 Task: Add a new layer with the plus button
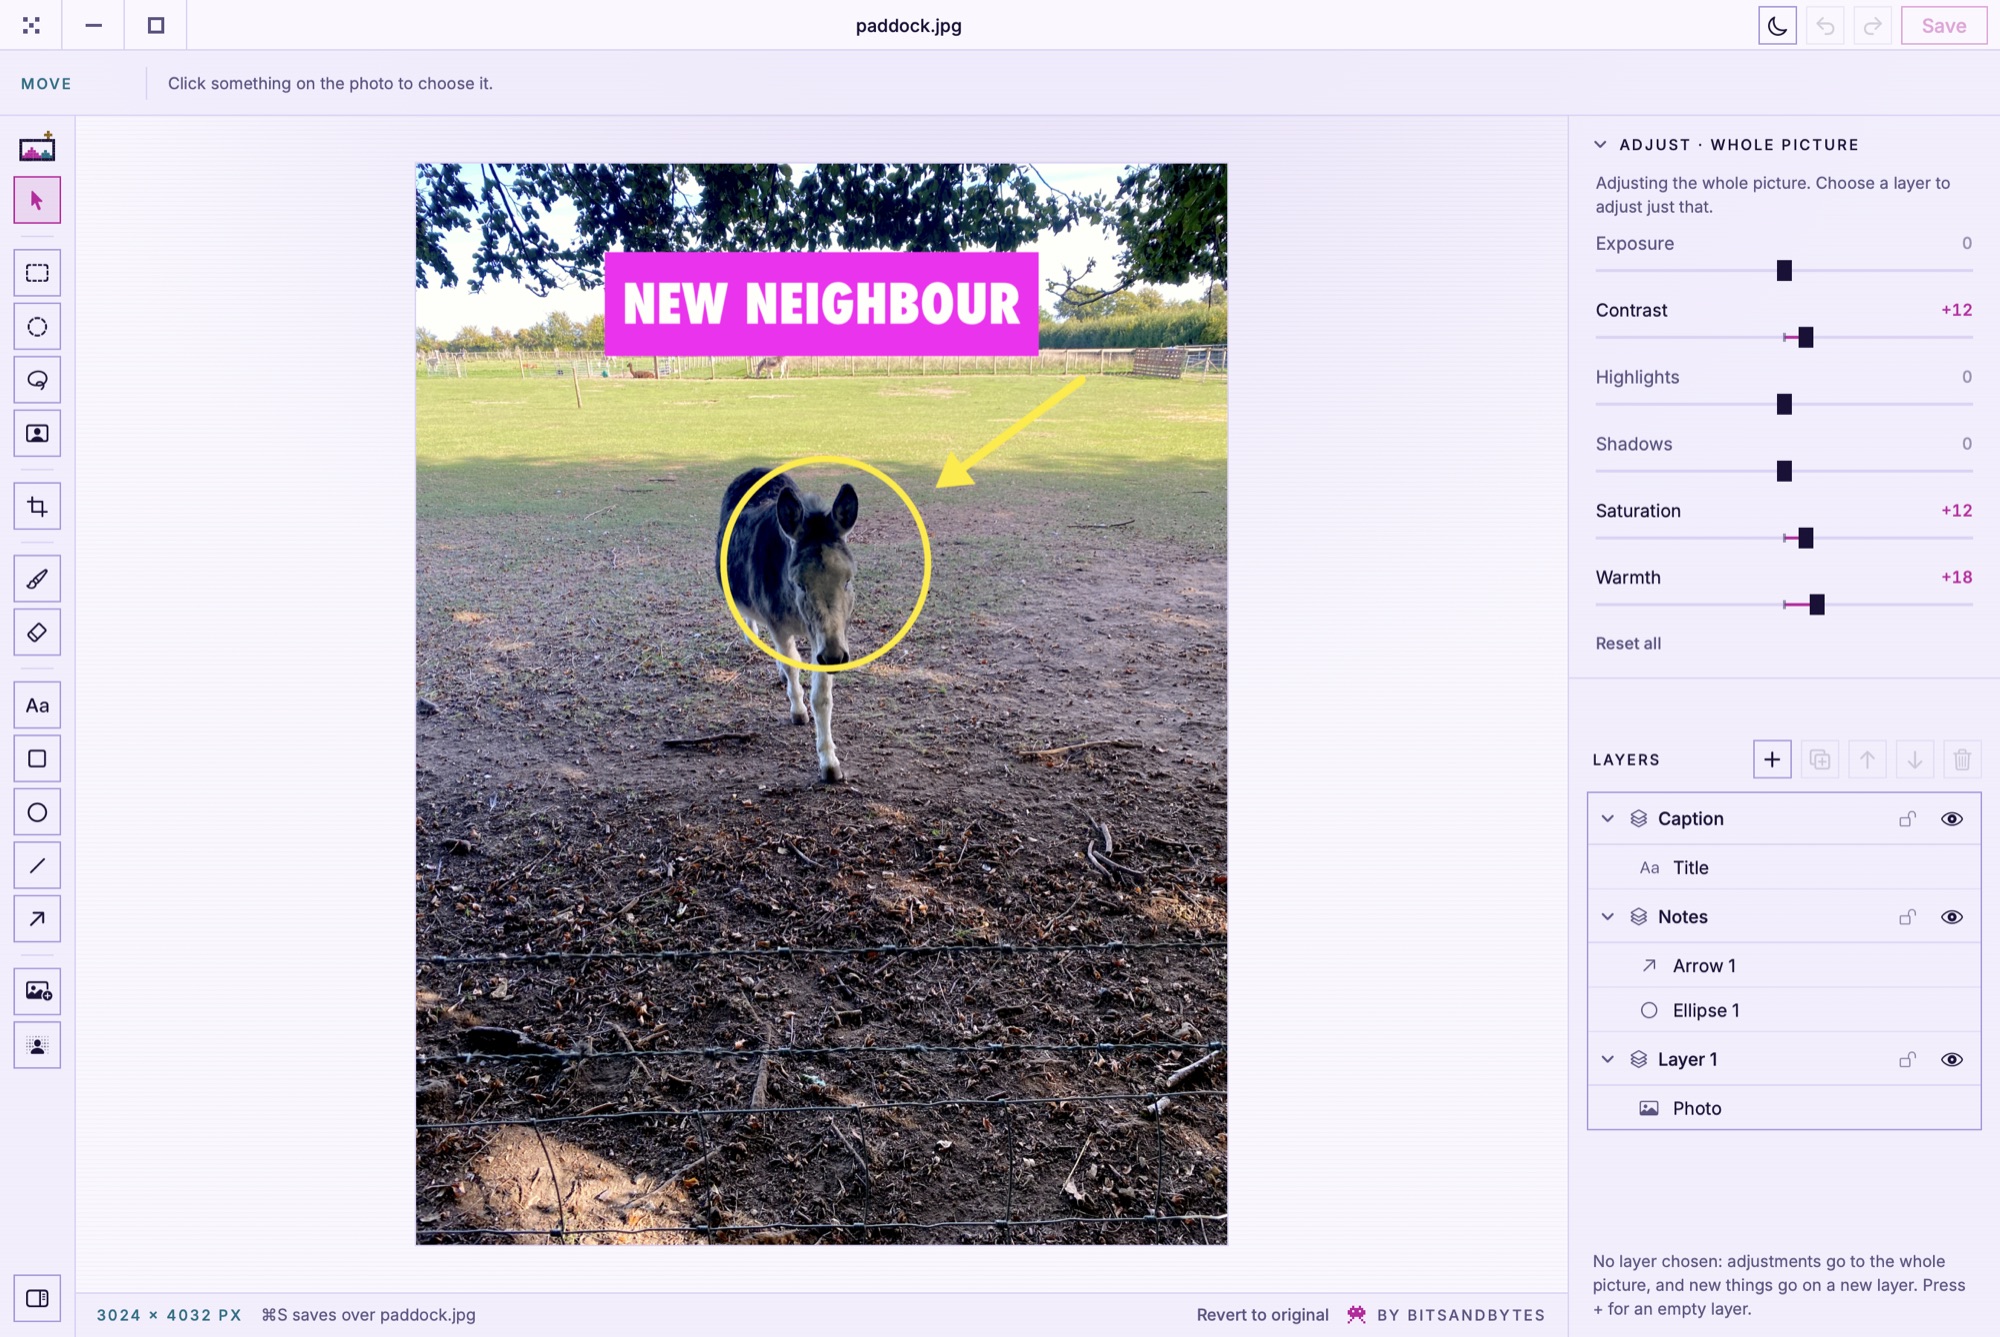[x=1772, y=760]
